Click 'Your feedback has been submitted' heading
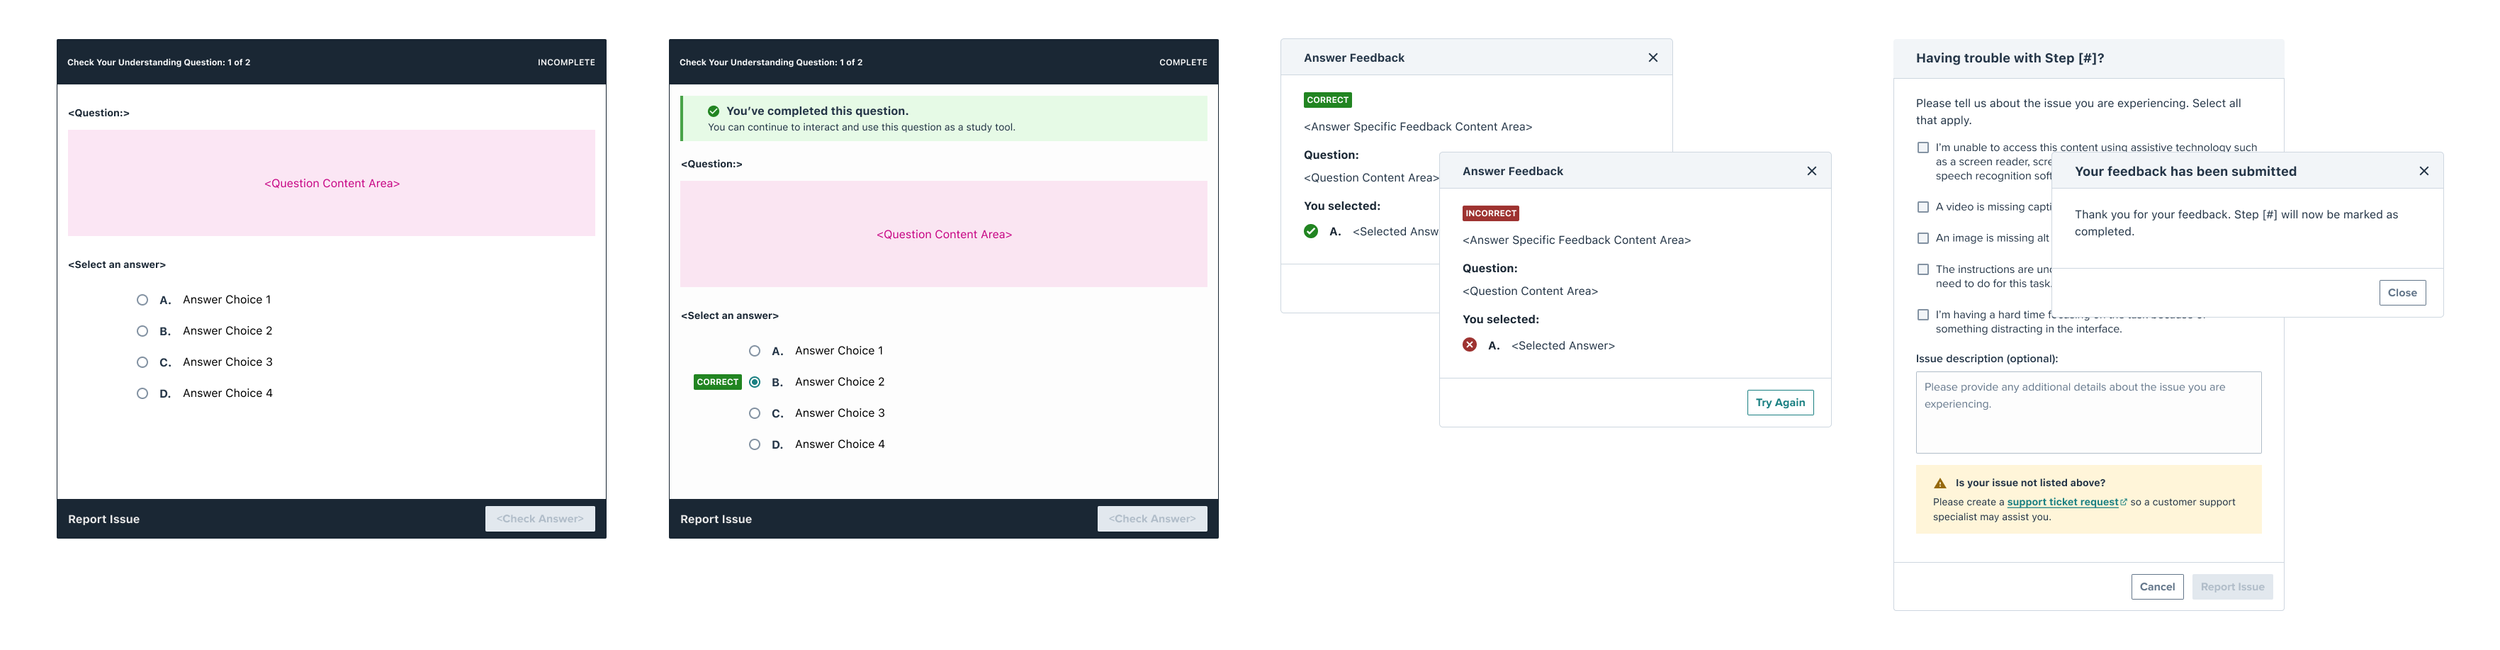 [x=2185, y=172]
